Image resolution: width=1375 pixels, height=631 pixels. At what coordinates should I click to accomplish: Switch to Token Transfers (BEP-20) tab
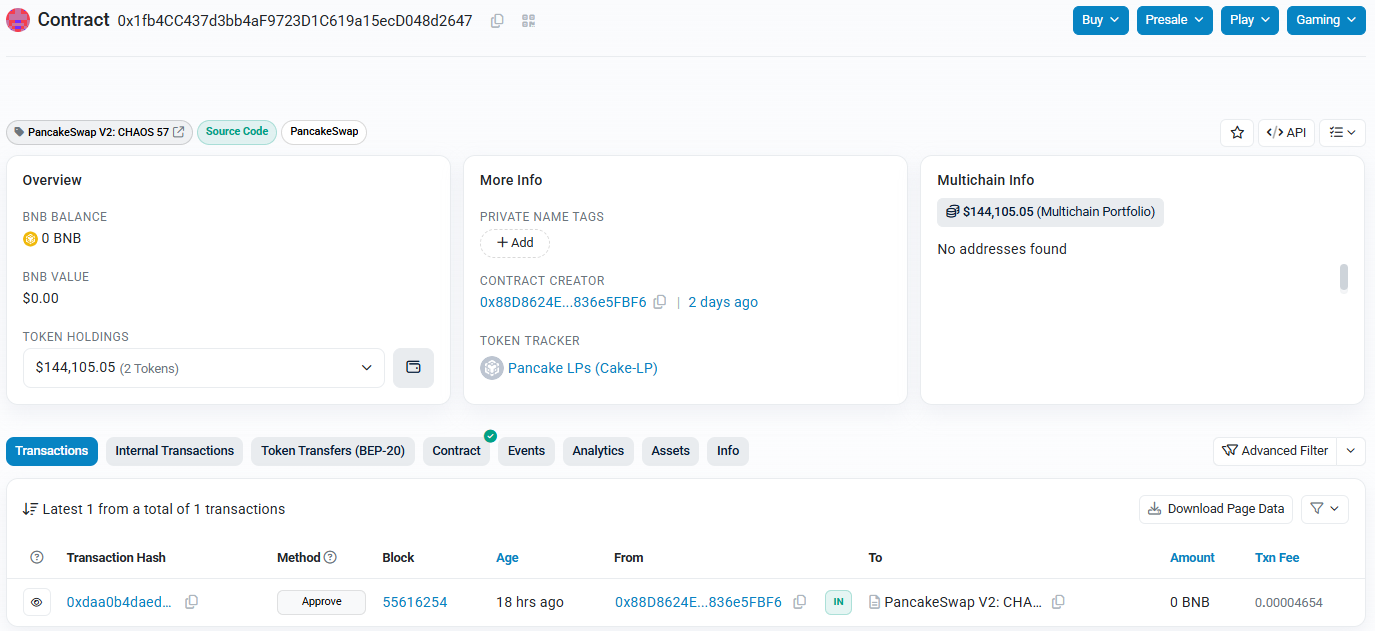point(333,451)
